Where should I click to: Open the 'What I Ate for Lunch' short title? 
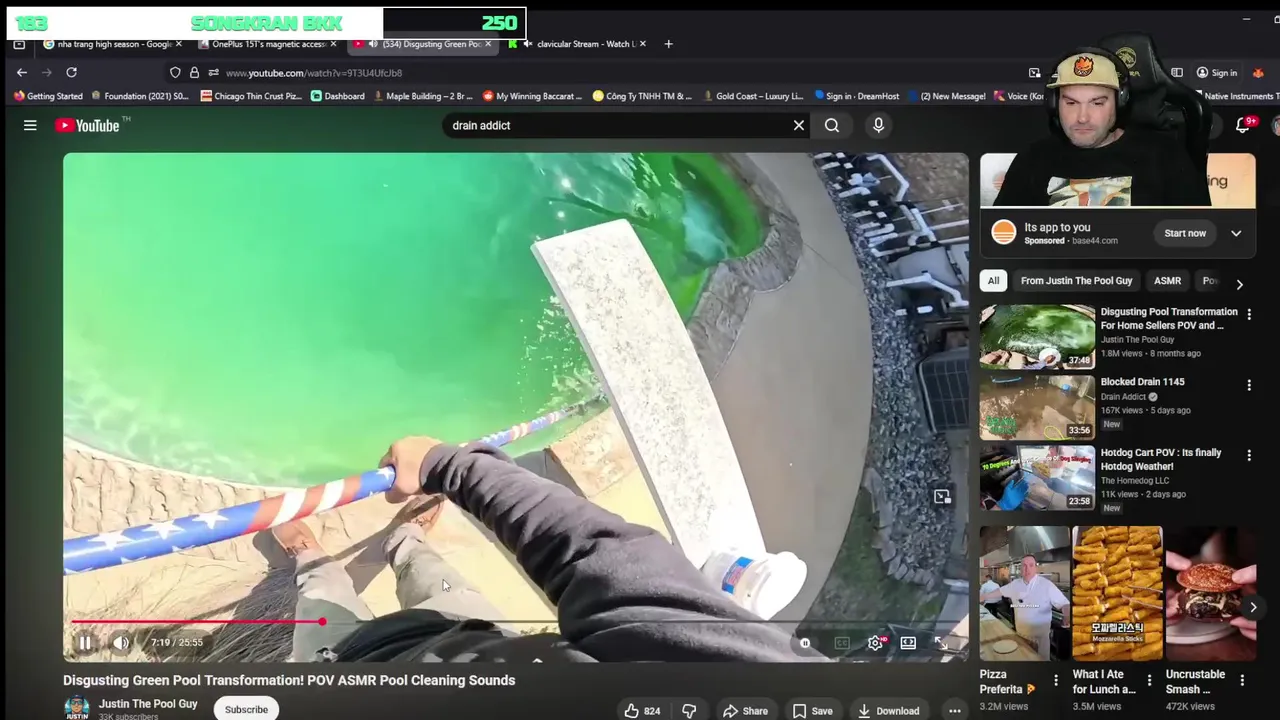pyautogui.click(x=1104, y=681)
